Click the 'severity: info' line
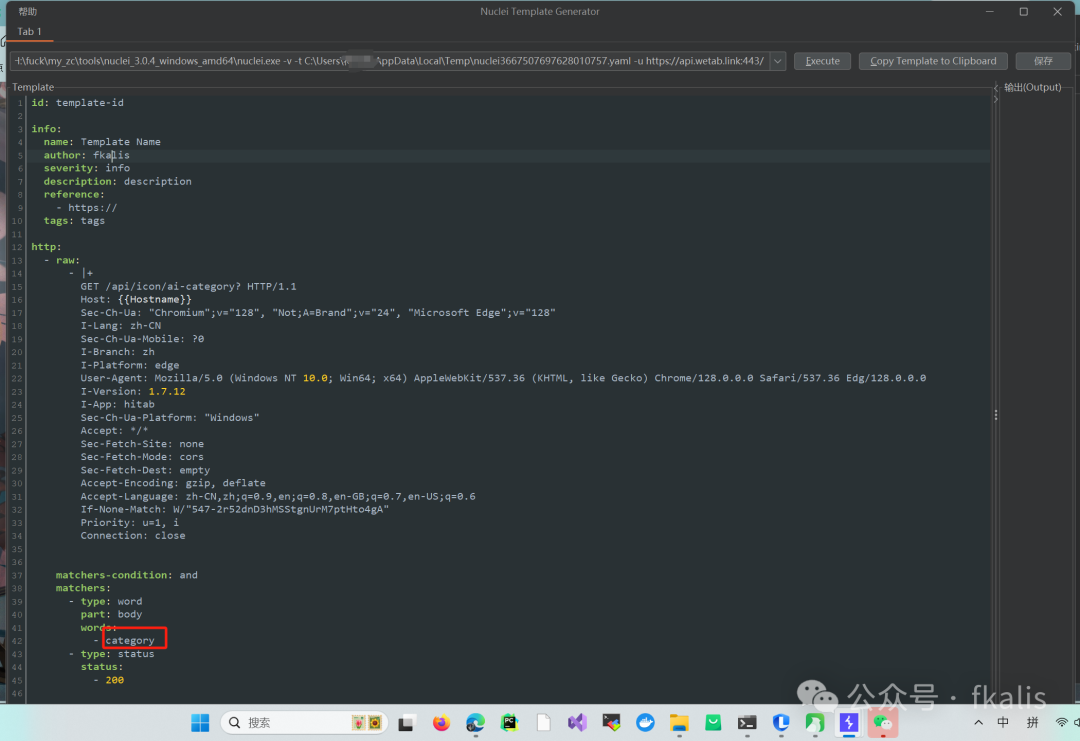This screenshot has width=1080, height=741. click(87, 168)
